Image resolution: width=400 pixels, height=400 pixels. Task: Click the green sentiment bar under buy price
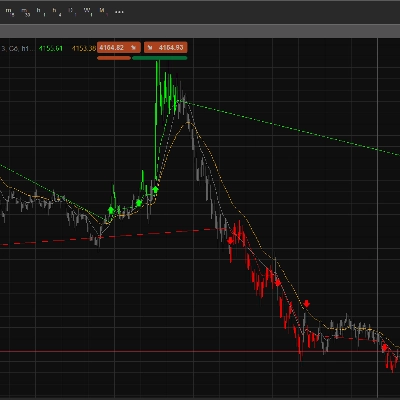click(x=160, y=58)
